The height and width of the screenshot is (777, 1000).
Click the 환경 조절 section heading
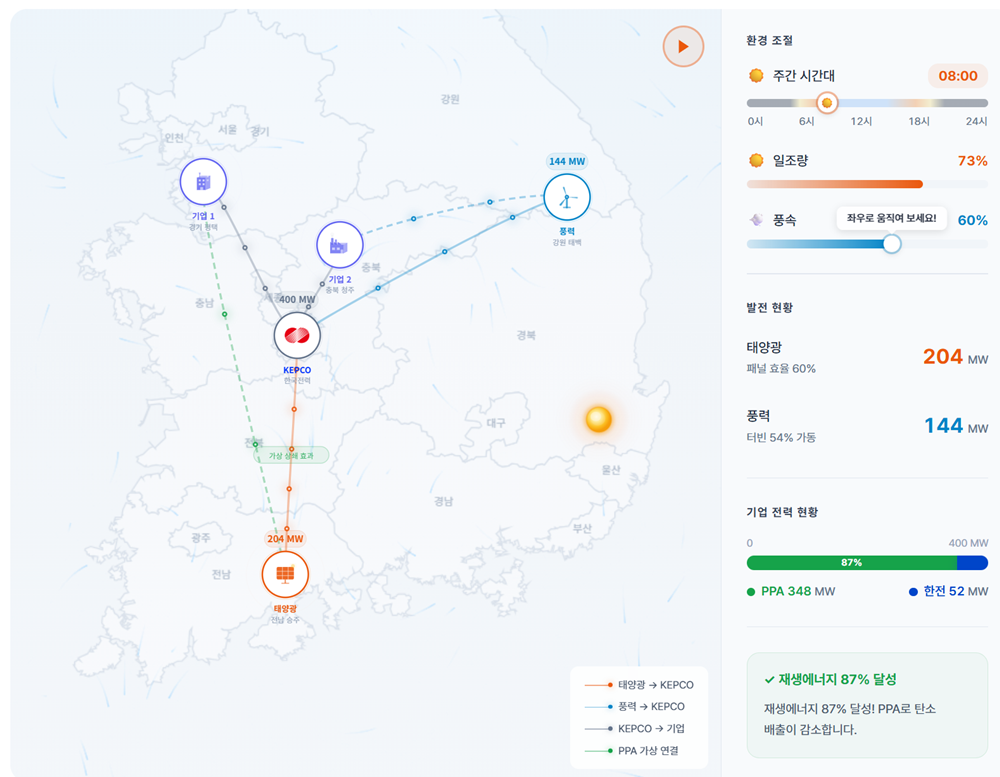[x=770, y=40]
